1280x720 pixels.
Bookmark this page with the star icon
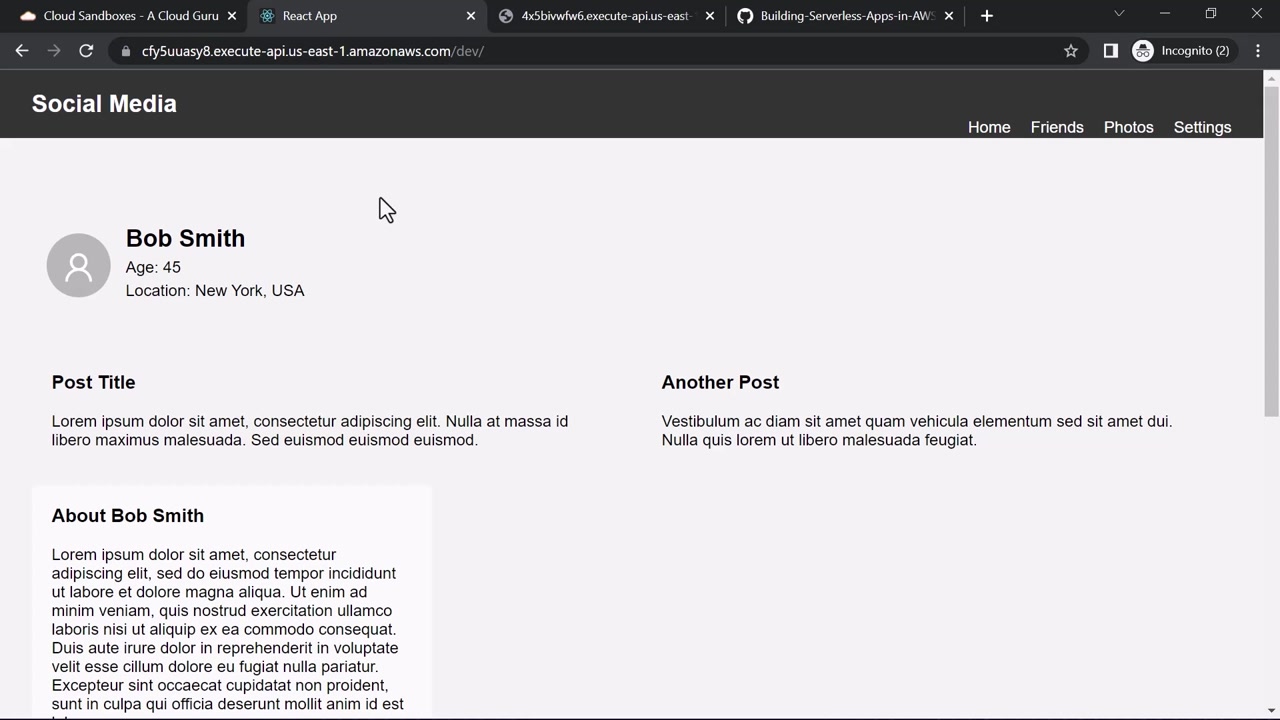point(1071,51)
